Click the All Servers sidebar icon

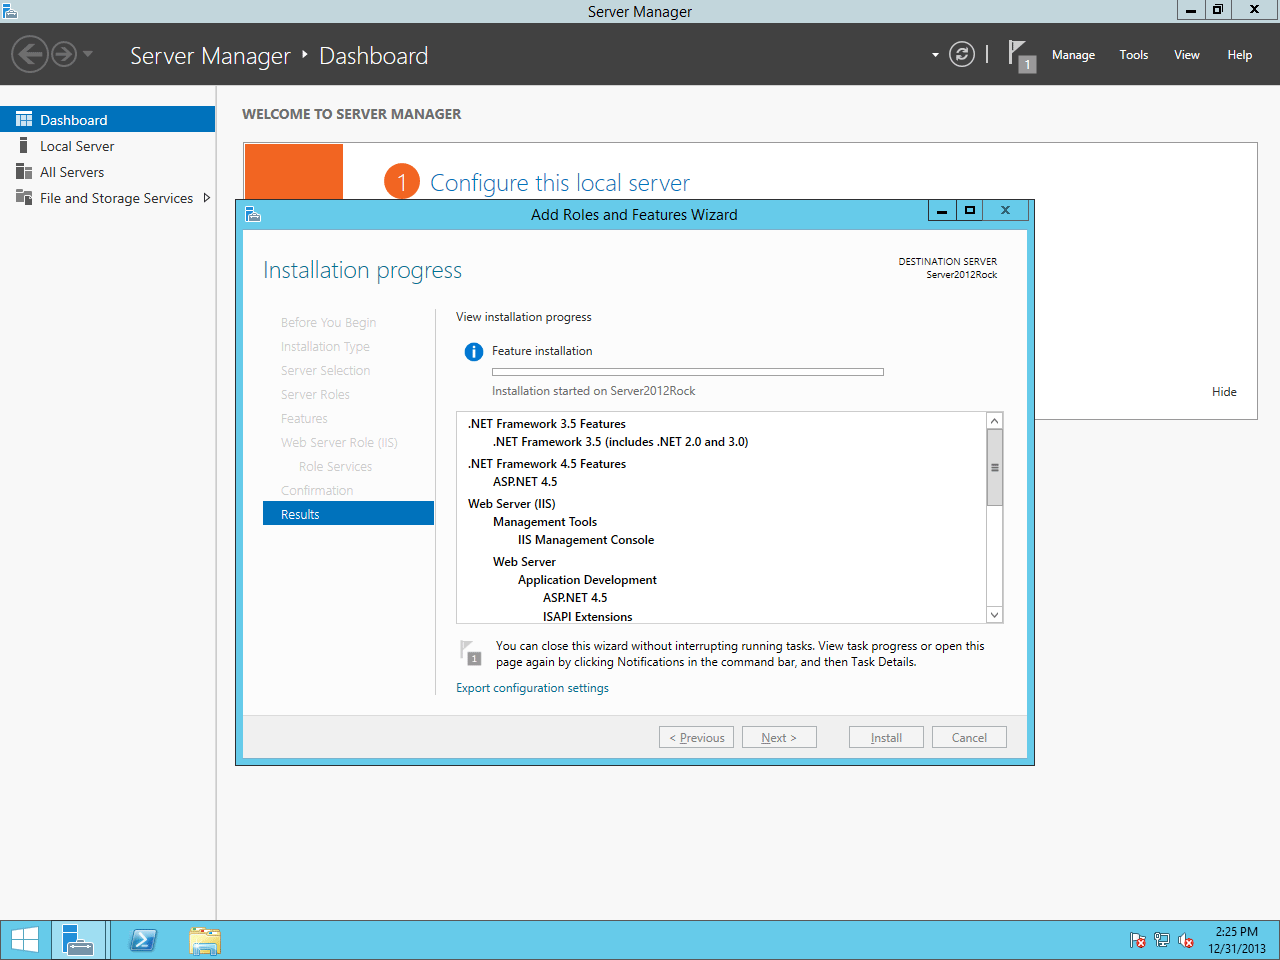click(24, 172)
